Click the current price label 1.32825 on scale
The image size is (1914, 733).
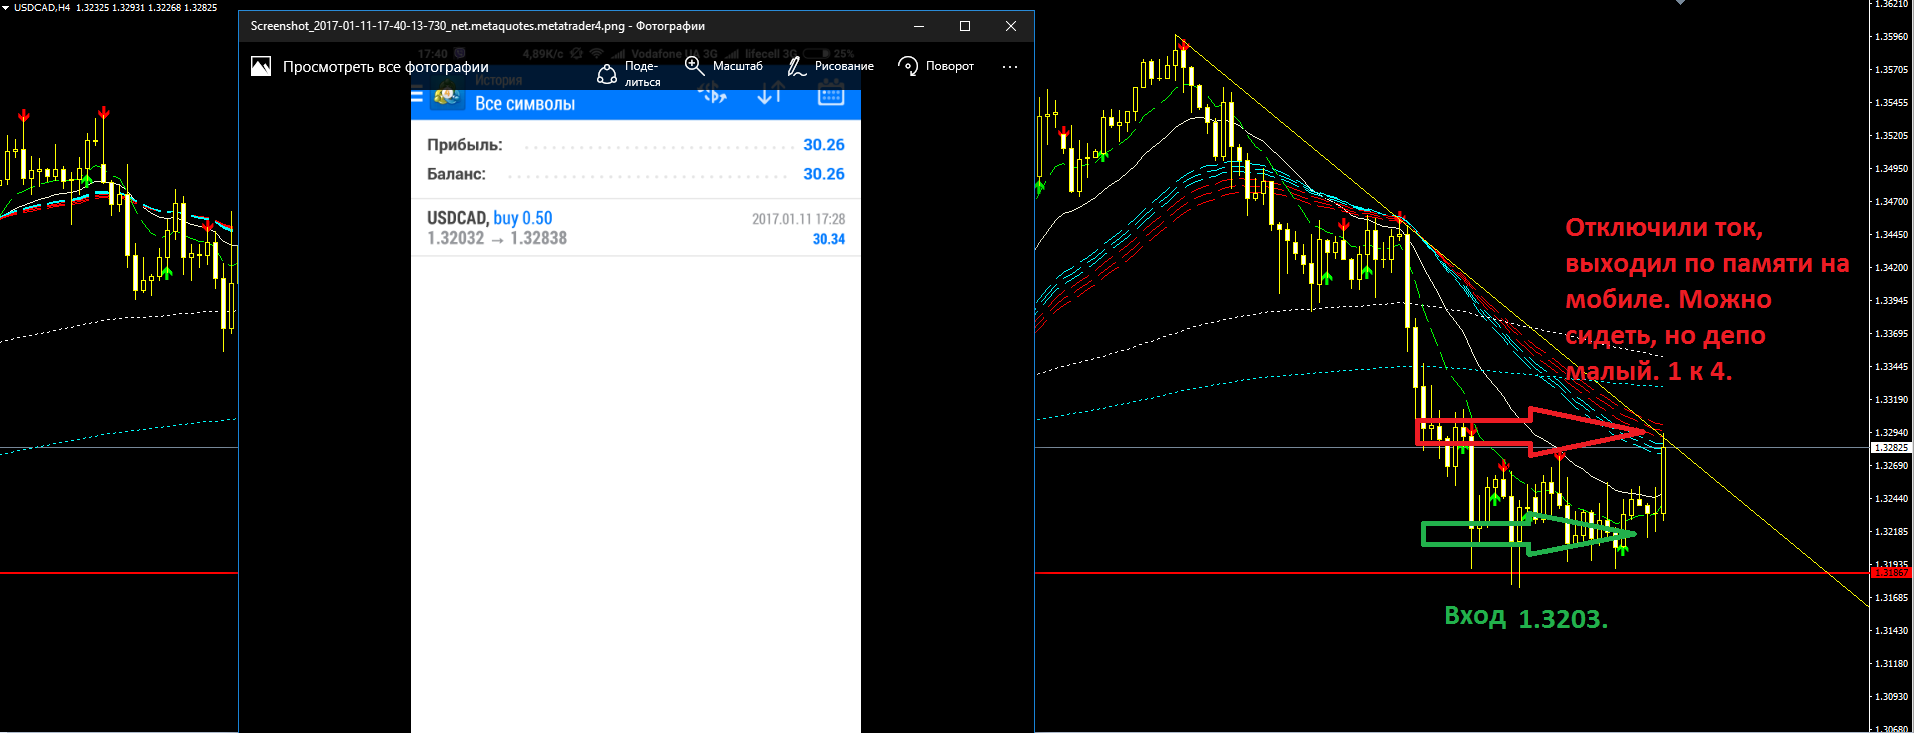click(1892, 448)
